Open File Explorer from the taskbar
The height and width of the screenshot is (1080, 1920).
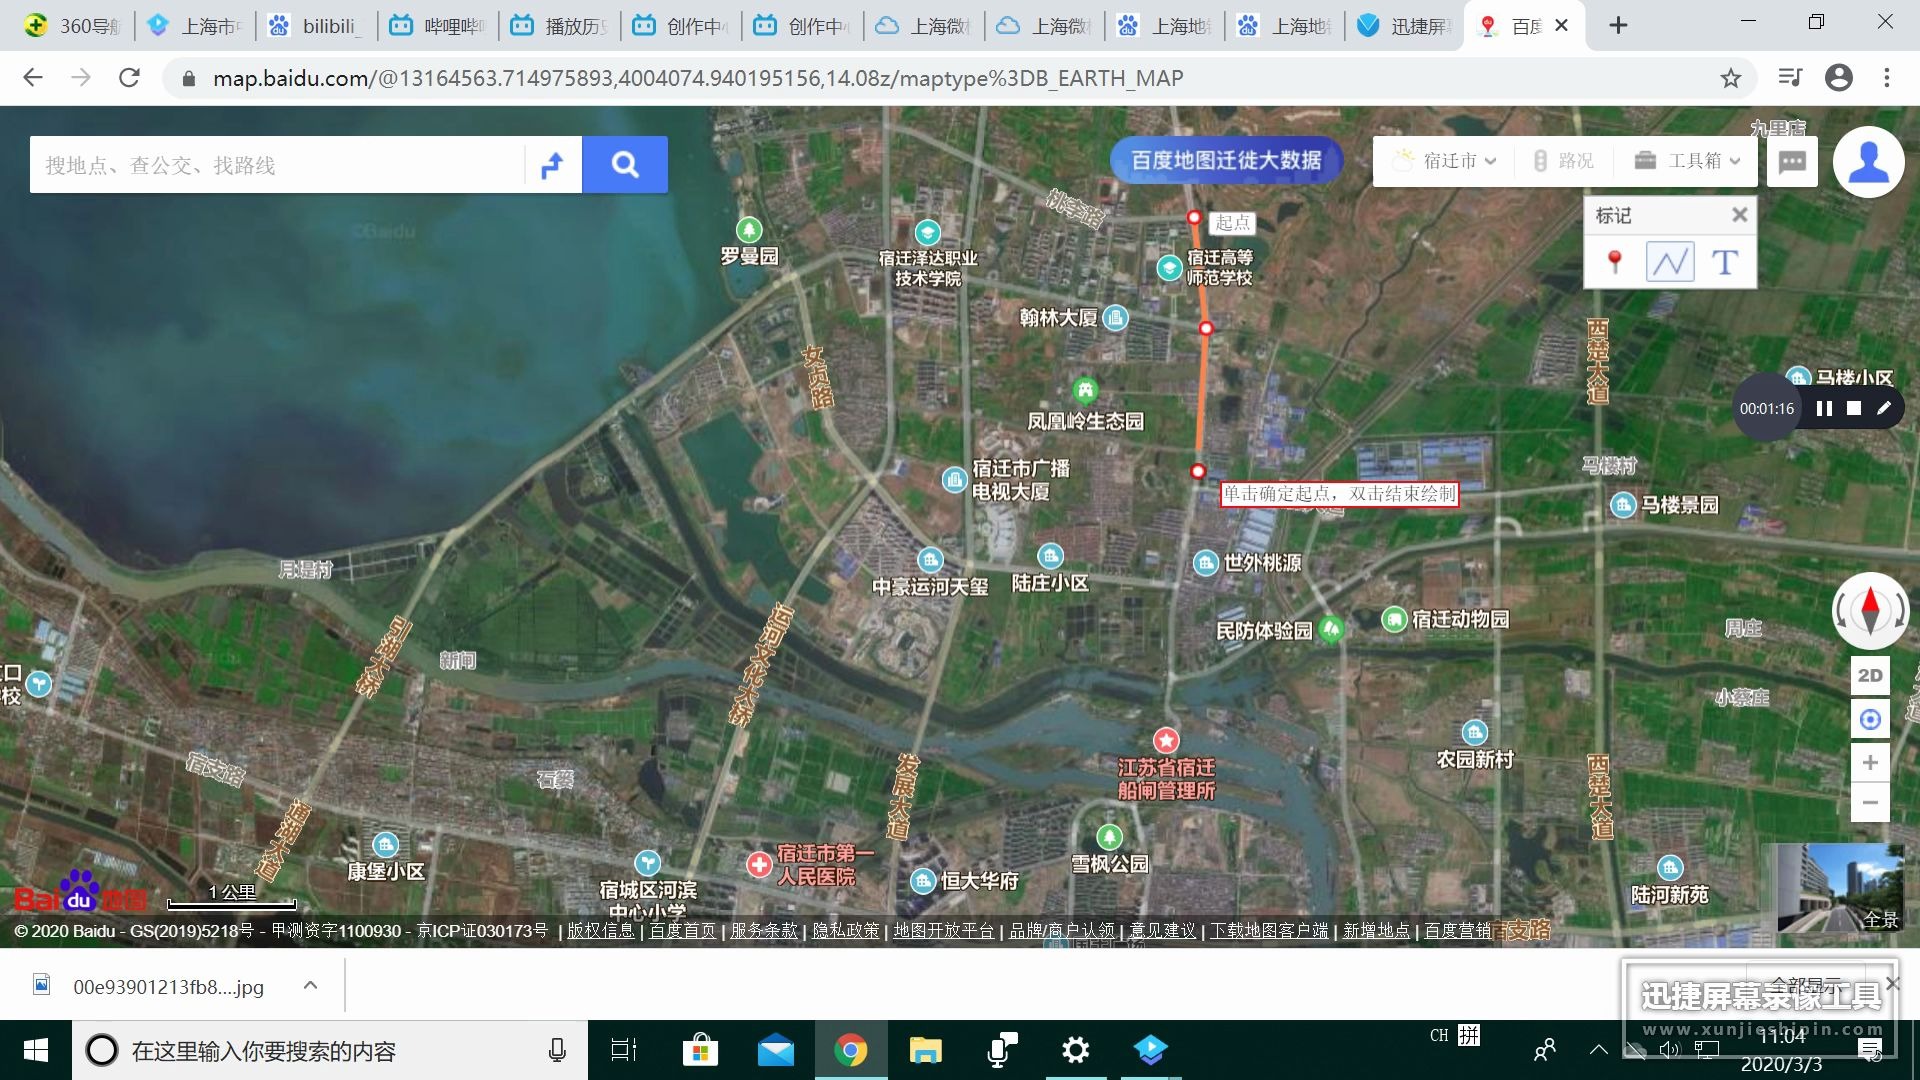(x=925, y=1050)
